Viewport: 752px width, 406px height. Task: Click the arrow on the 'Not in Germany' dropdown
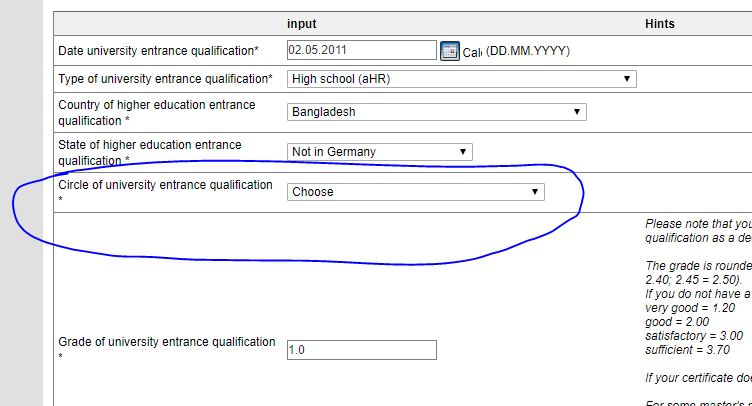[462, 152]
